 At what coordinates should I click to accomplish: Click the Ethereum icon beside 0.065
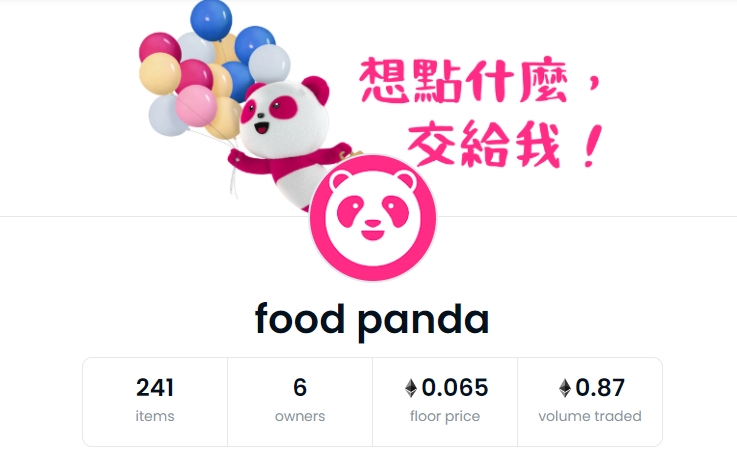pos(411,388)
